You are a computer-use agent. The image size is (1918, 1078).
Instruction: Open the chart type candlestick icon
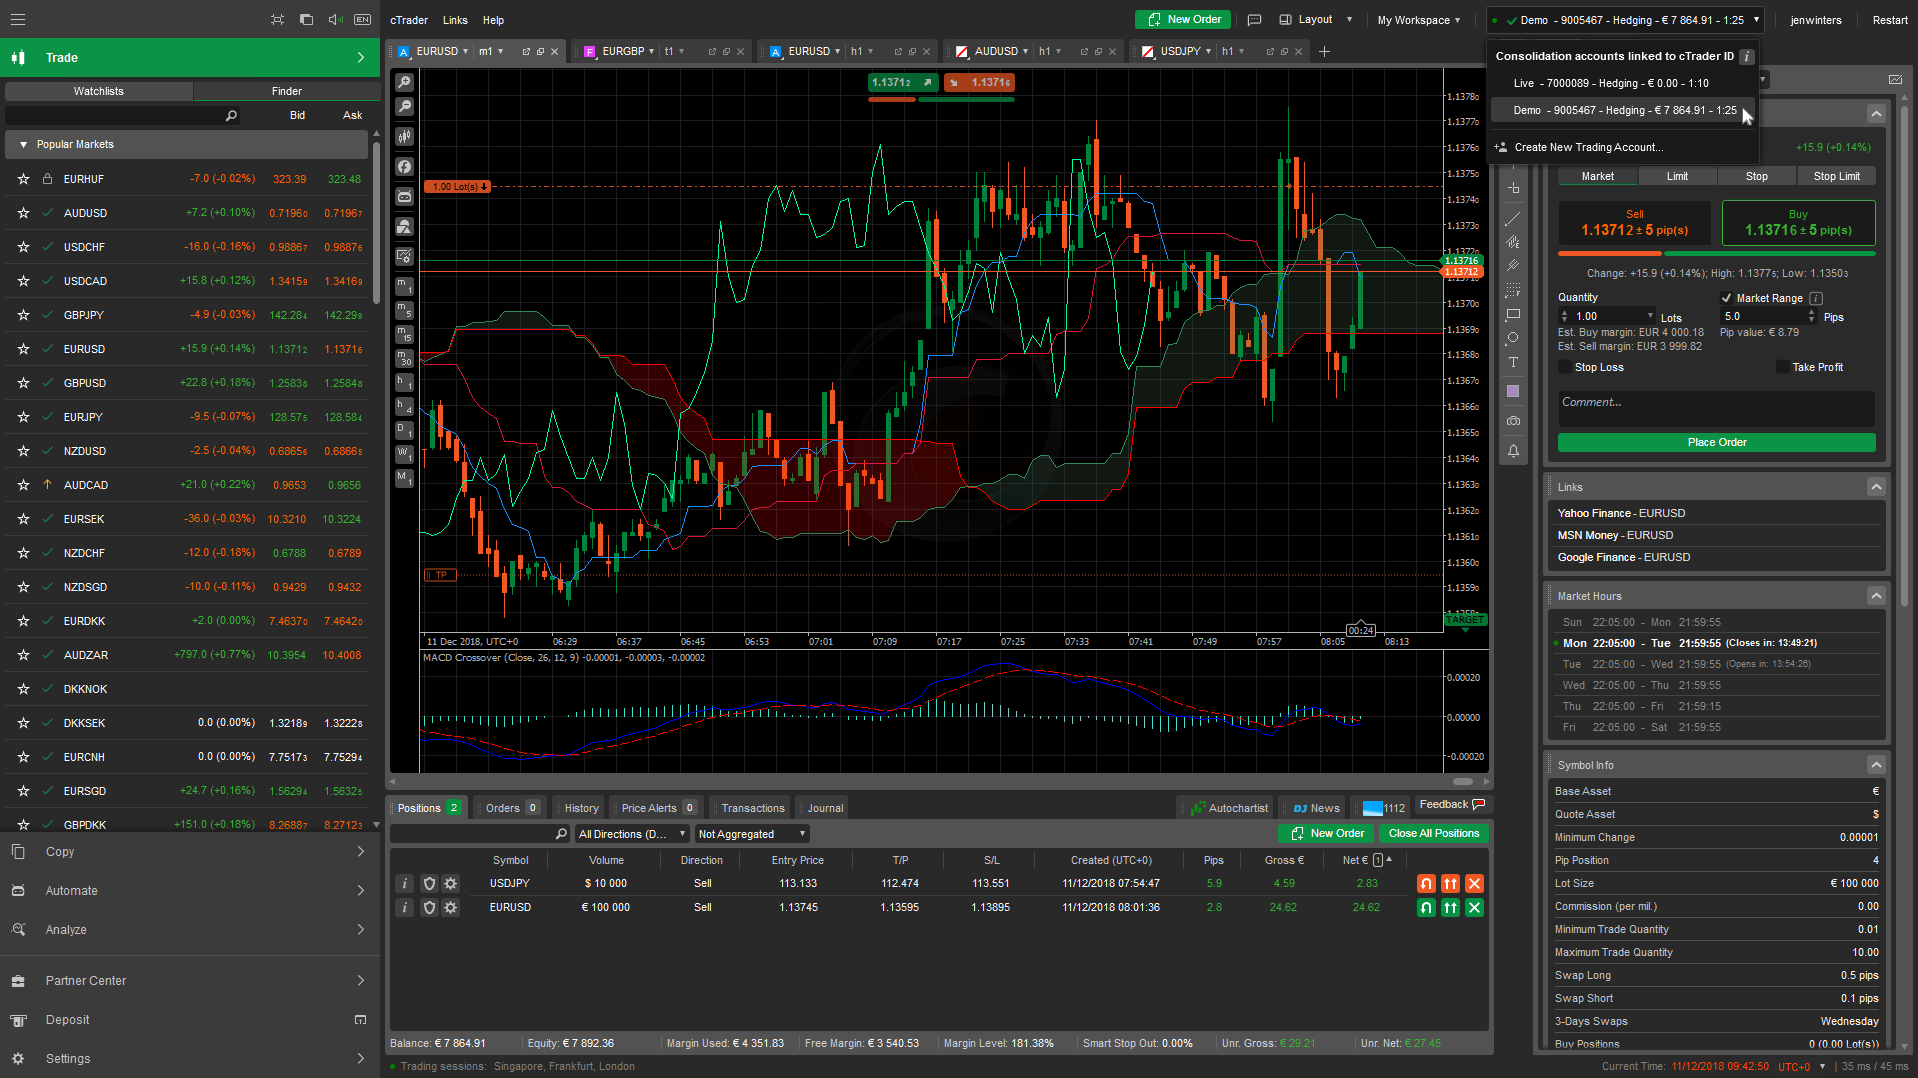tap(404, 136)
